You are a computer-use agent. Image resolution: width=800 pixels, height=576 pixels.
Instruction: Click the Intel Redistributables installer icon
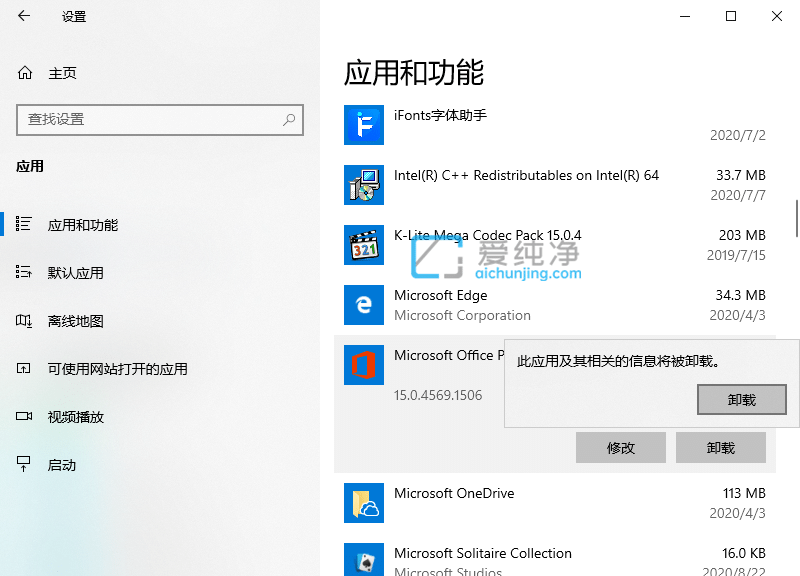364,185
